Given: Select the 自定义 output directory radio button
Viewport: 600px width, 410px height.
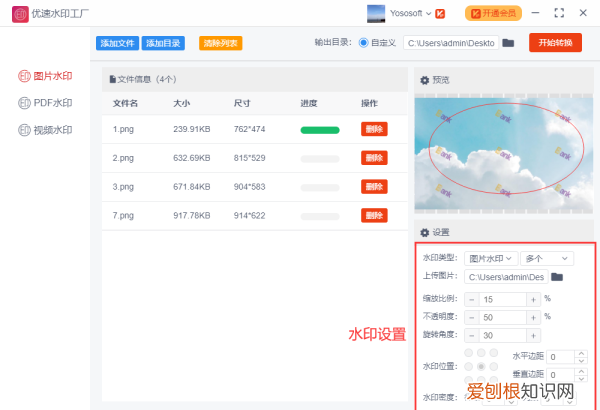Looking at the screenshot, I should [x=363, y=43].
